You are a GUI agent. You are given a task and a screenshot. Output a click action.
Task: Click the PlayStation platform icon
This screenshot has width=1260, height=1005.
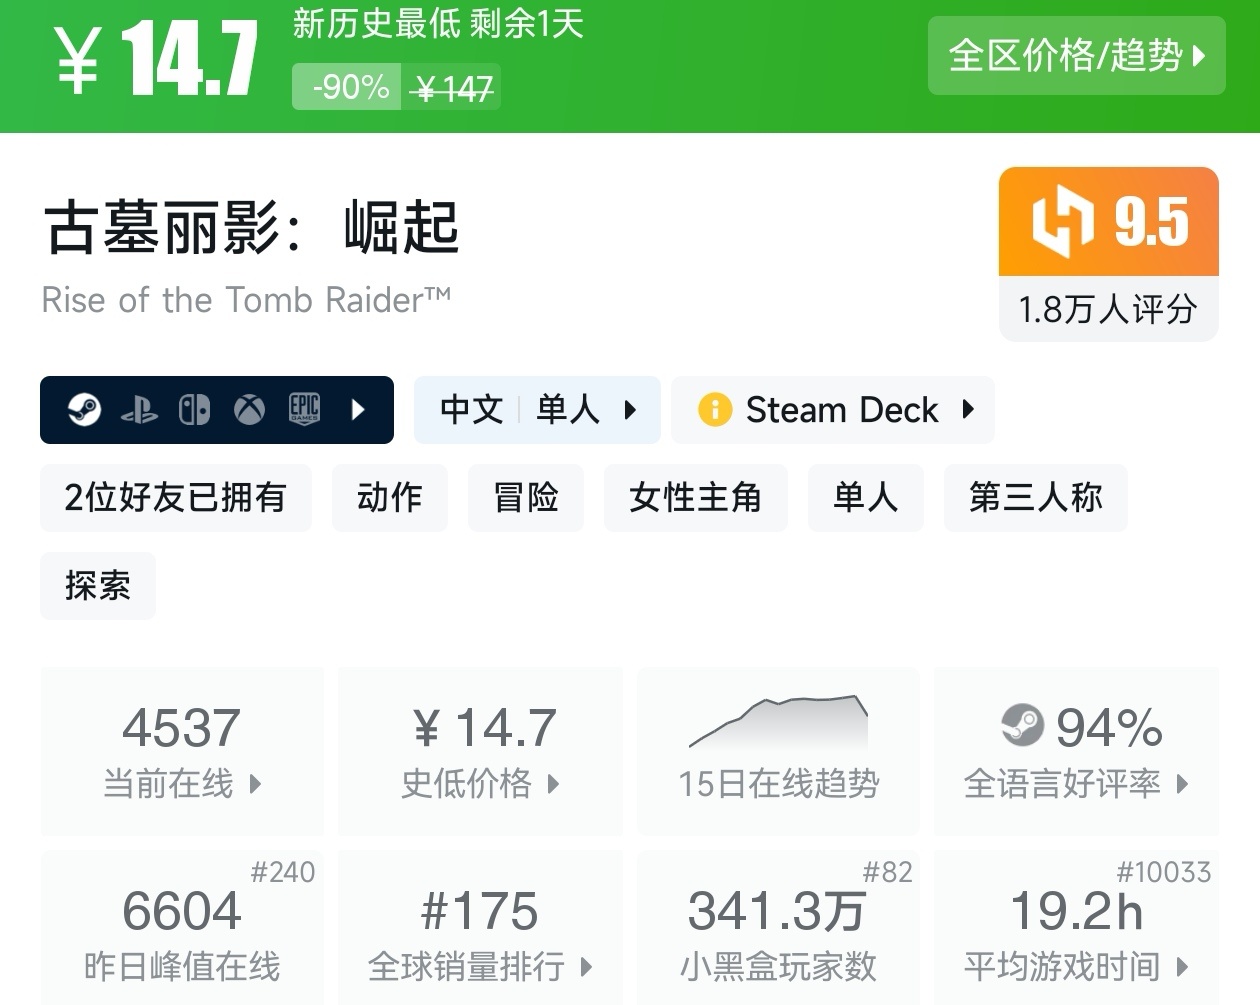coord(139,410)
